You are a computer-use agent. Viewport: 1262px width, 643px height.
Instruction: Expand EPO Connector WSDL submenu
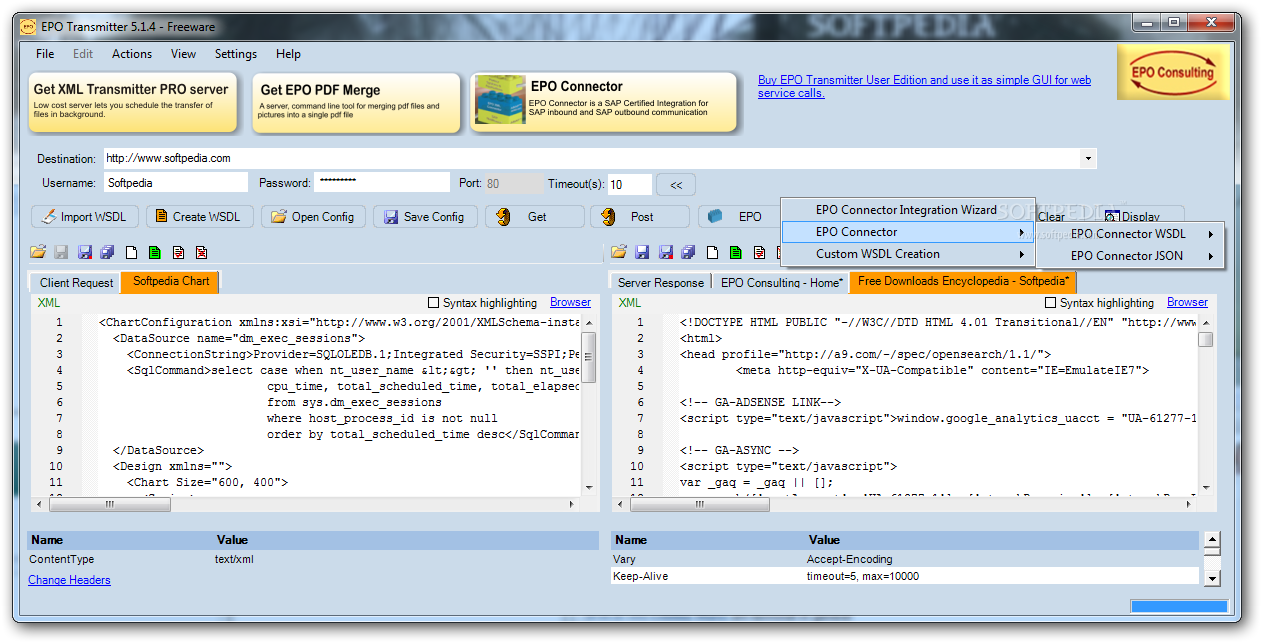[1131, 234]
